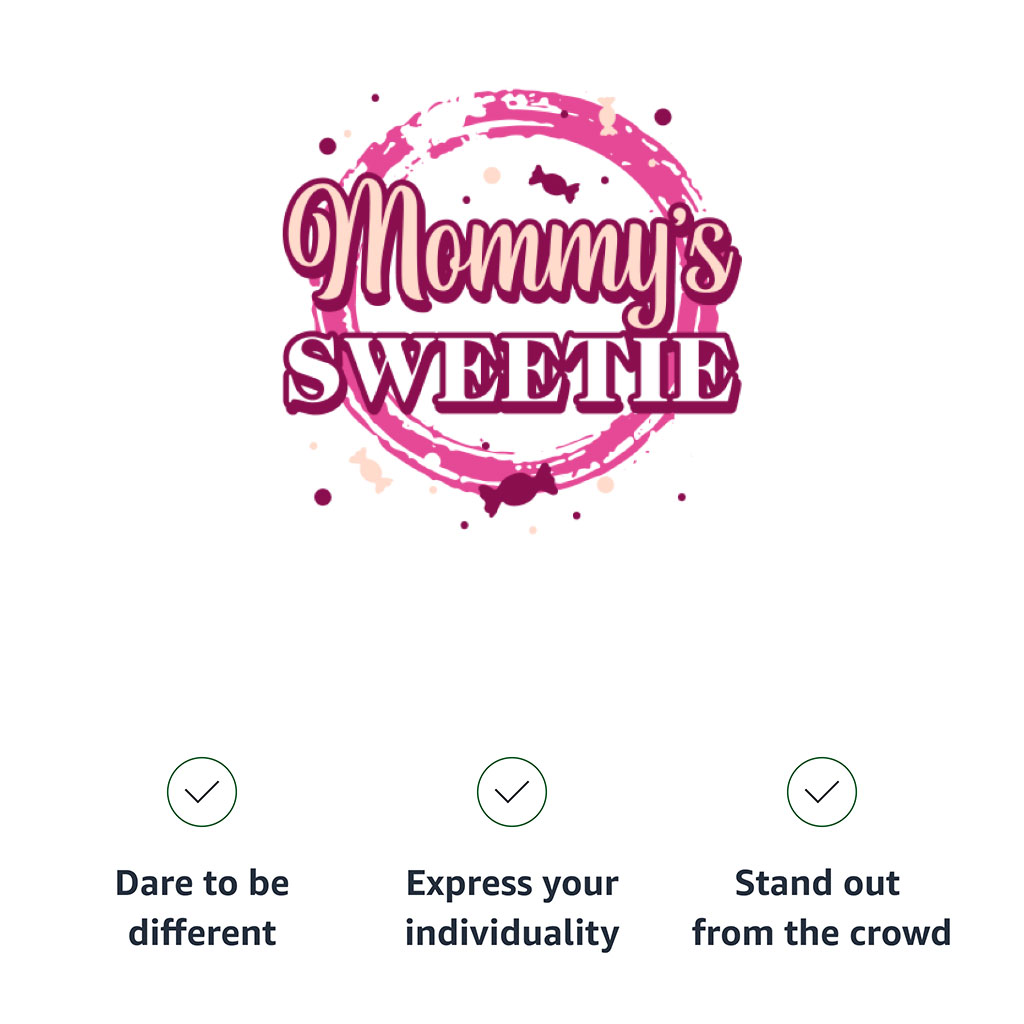This screenshot has width=1024, height=1024.
Task: Click the peach dot left of the top dark candy
Action: [491, 176]
